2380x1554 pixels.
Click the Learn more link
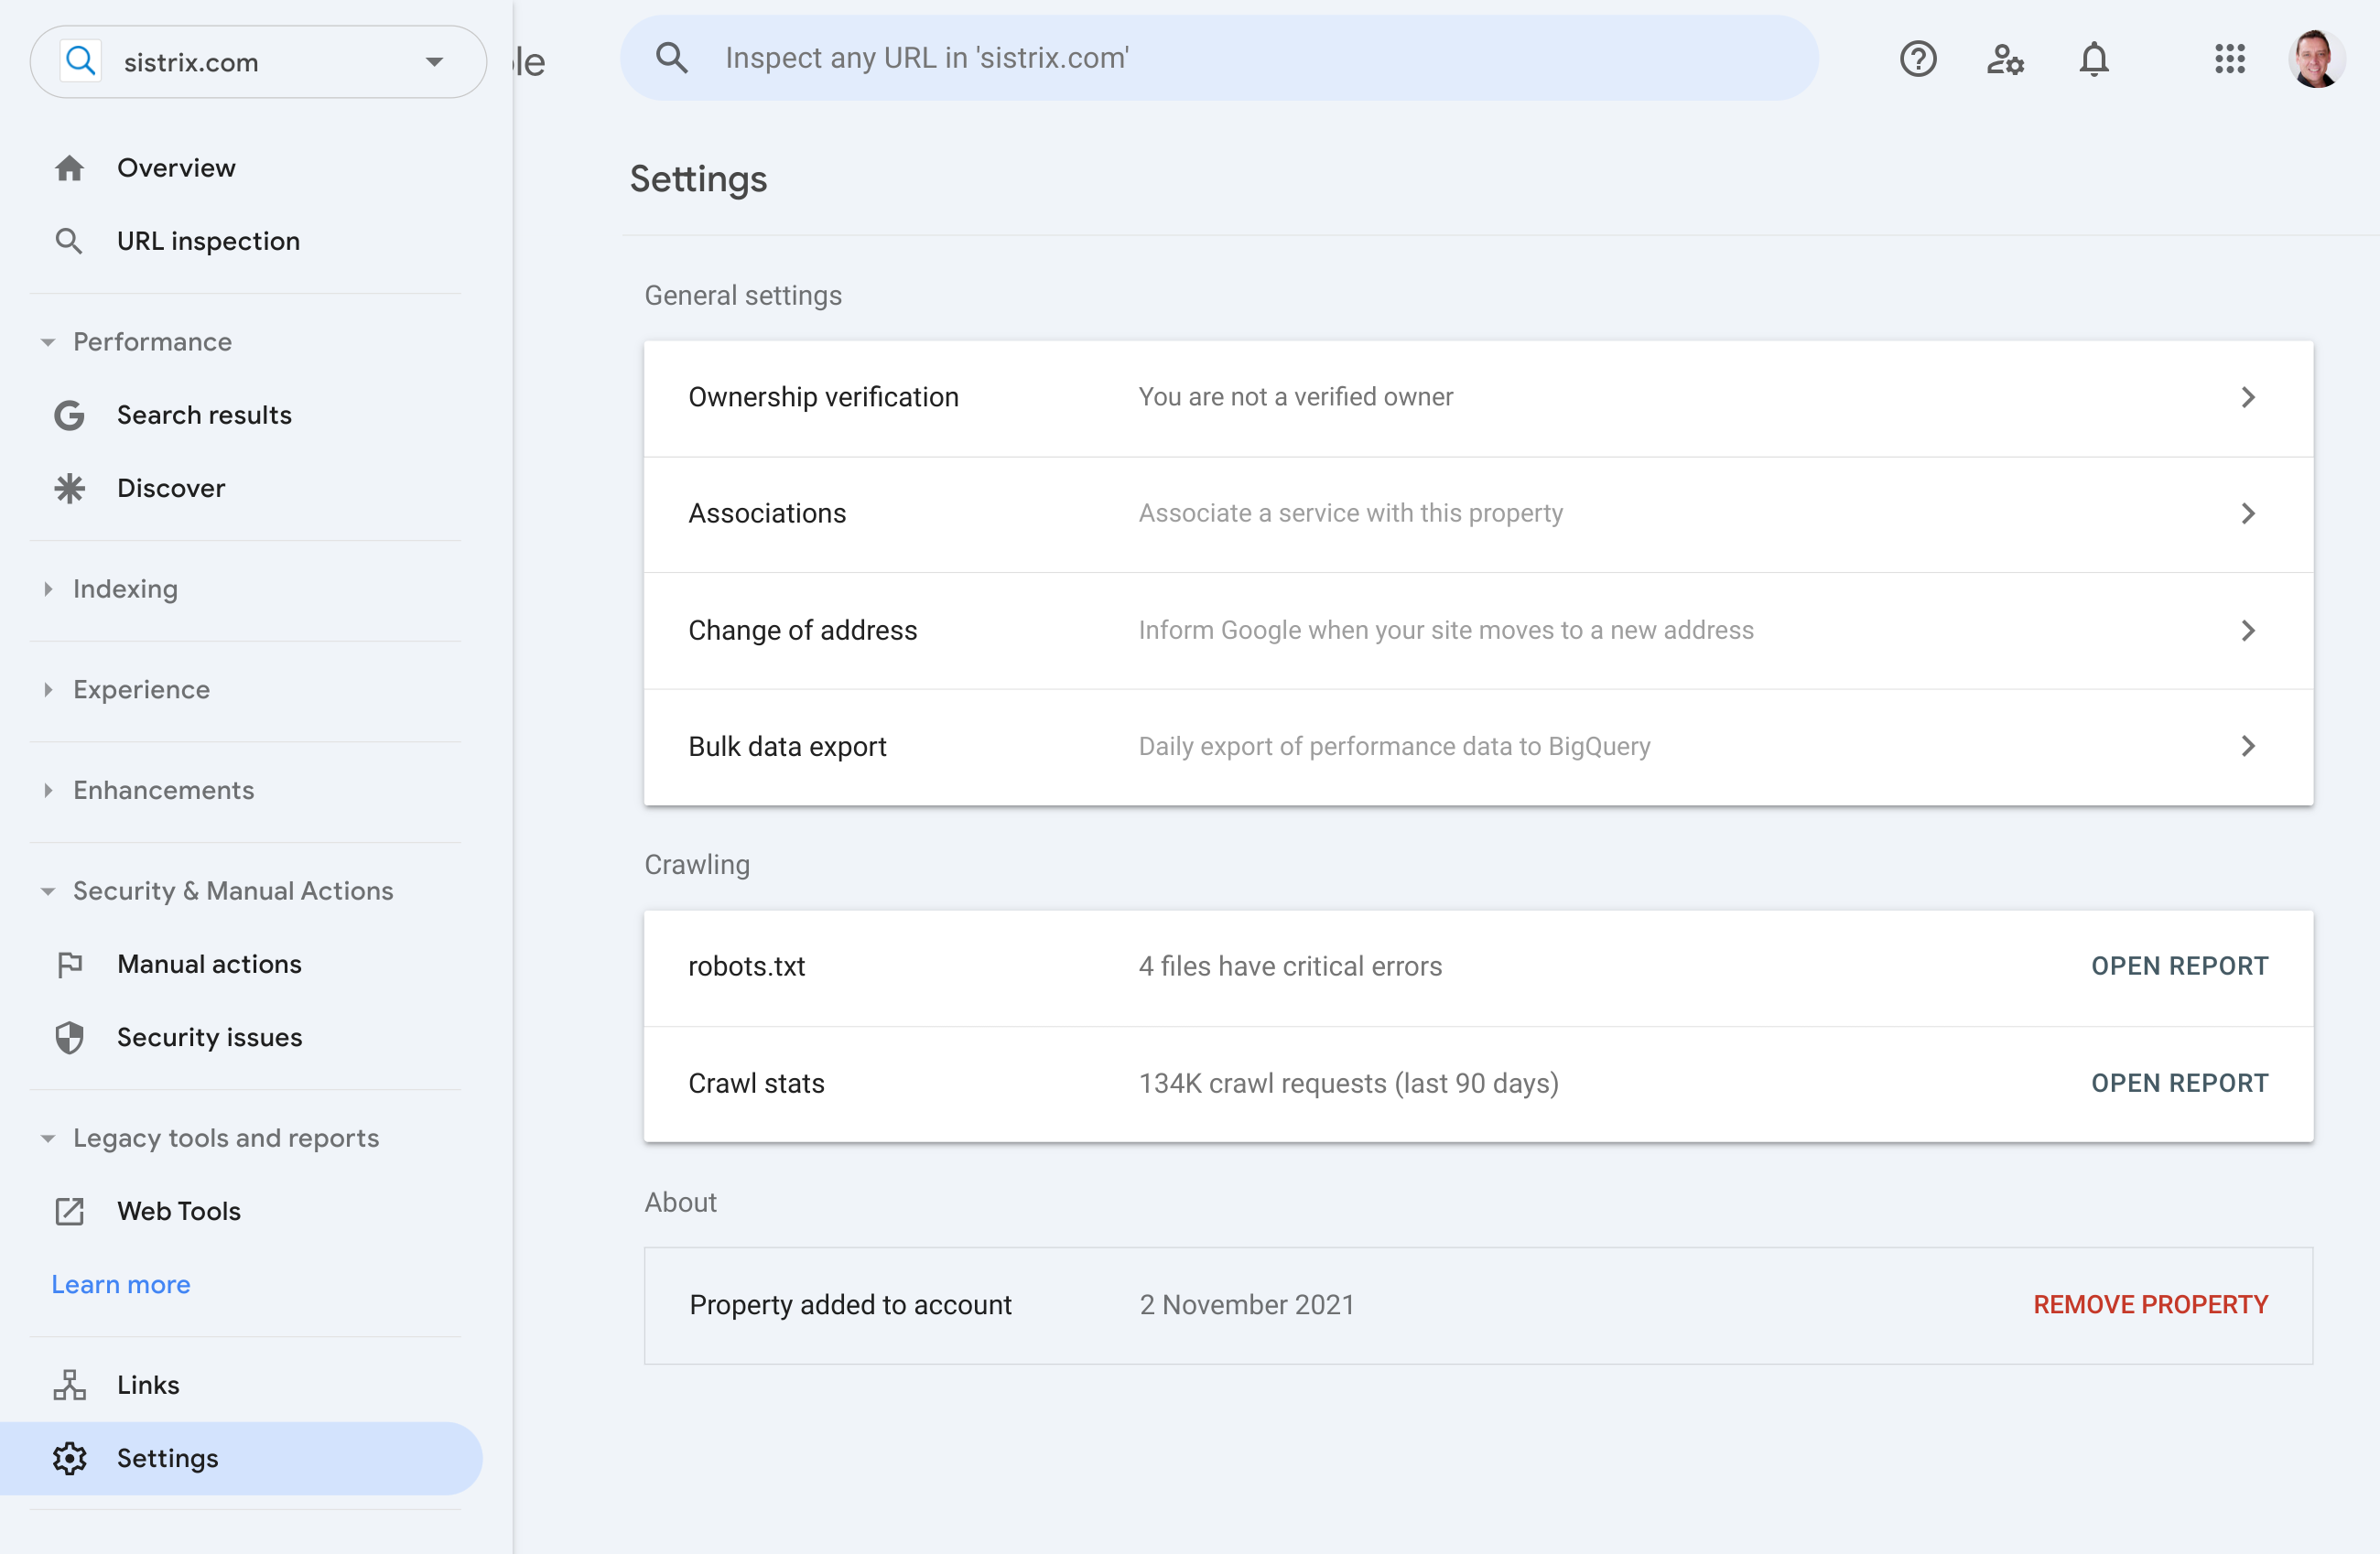[x=121, y=1284]
